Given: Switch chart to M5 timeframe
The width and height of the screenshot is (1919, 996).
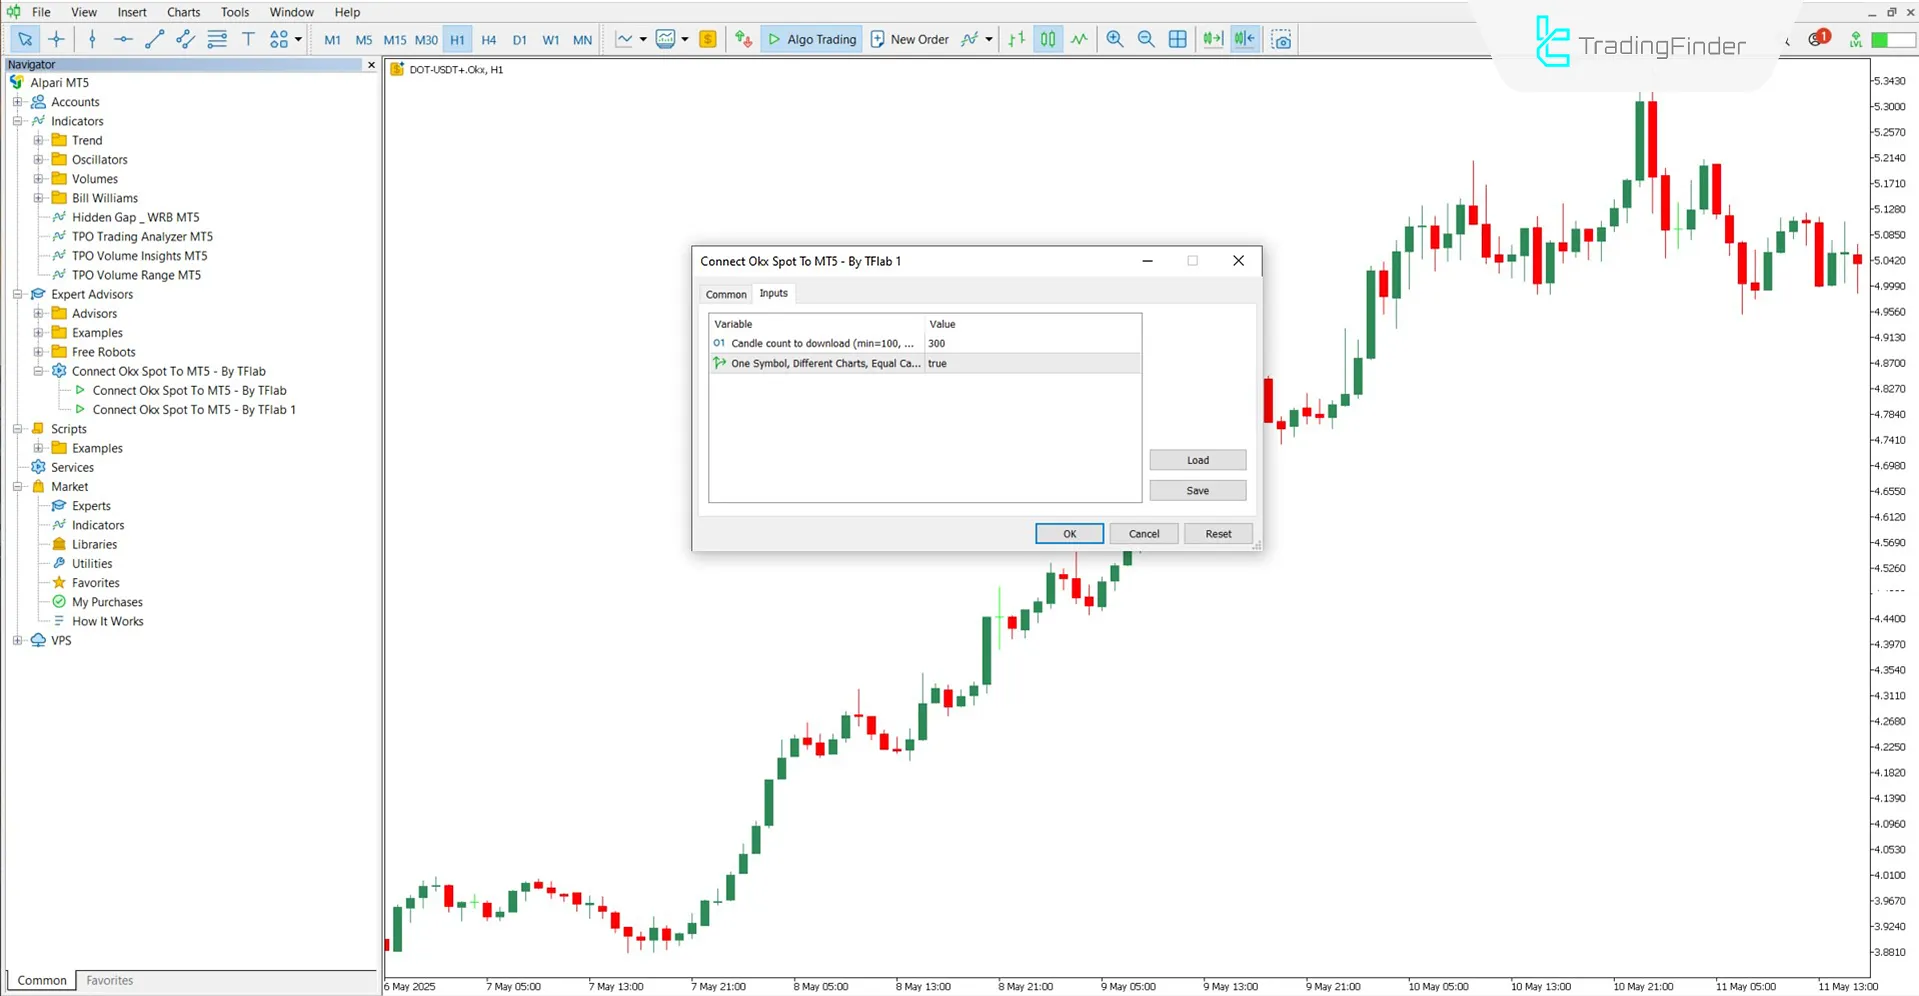Looking at the screenshot, I should click(x=364, y=40).
